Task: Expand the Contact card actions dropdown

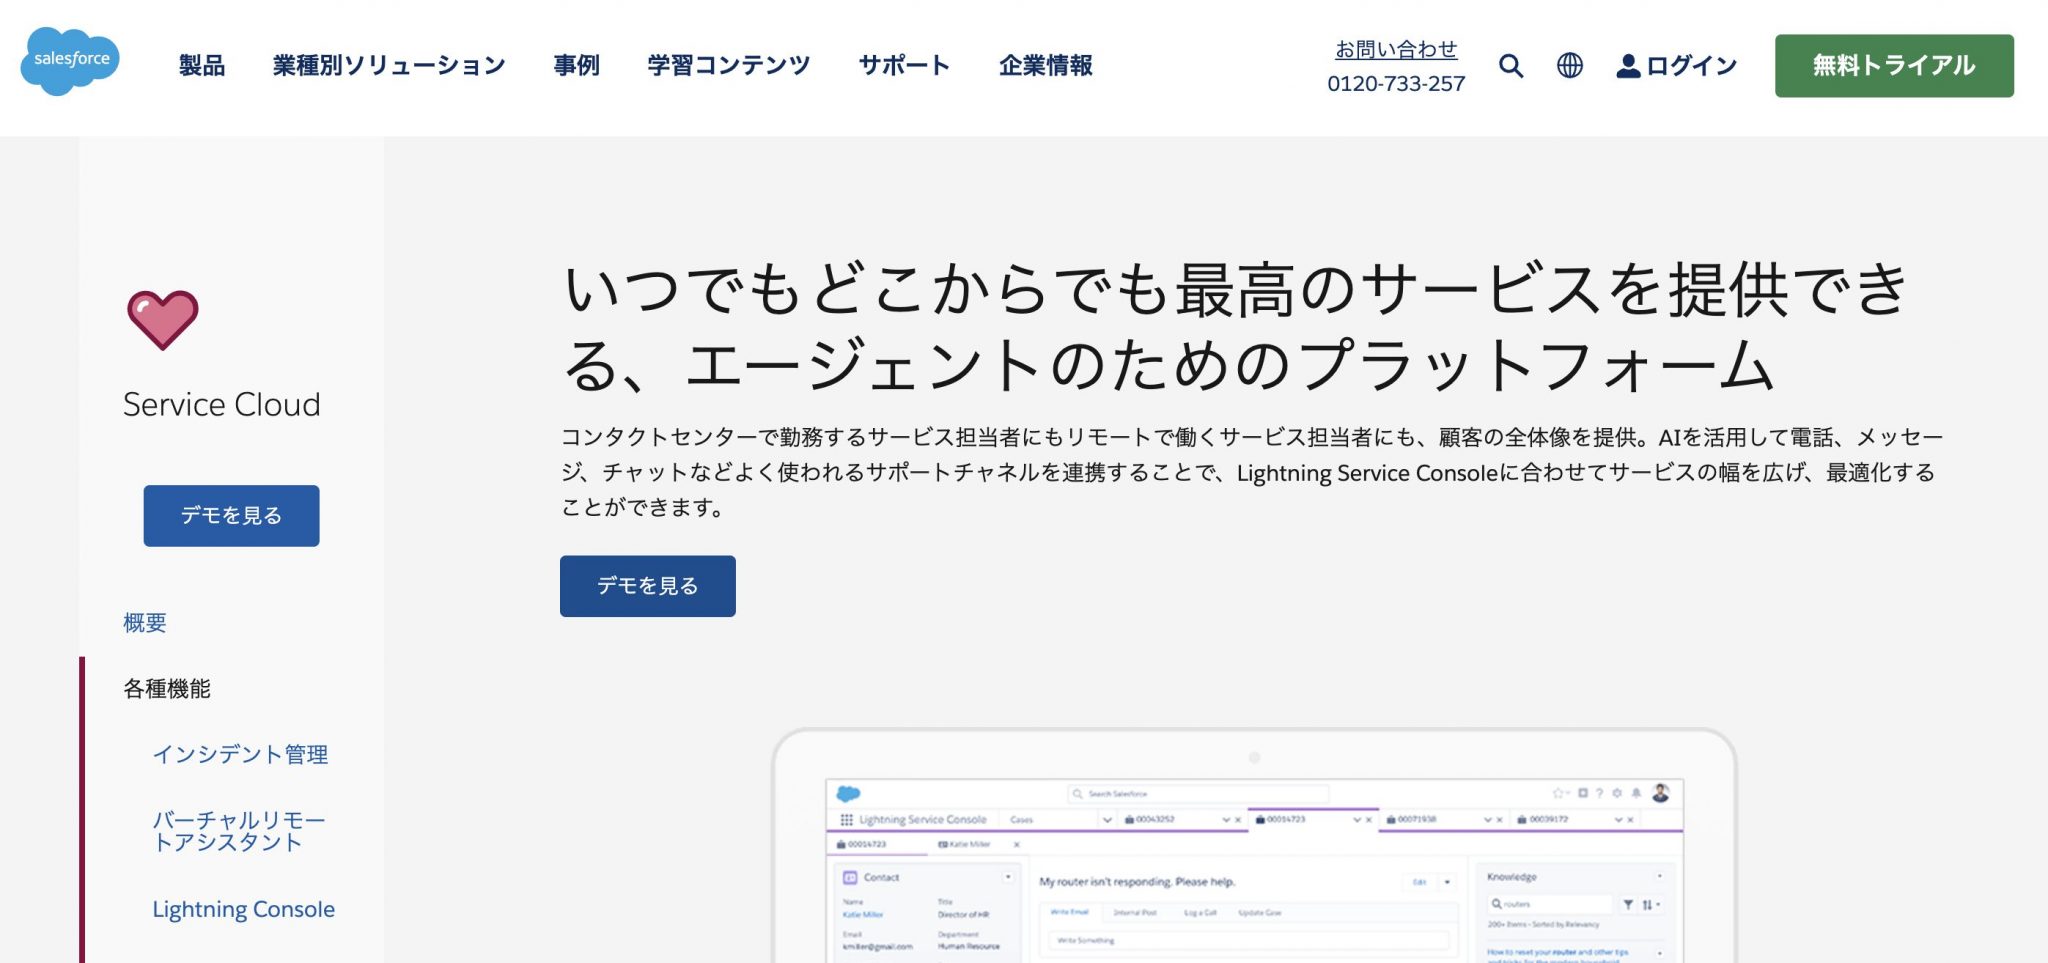Action: [x=1009, y=877]
